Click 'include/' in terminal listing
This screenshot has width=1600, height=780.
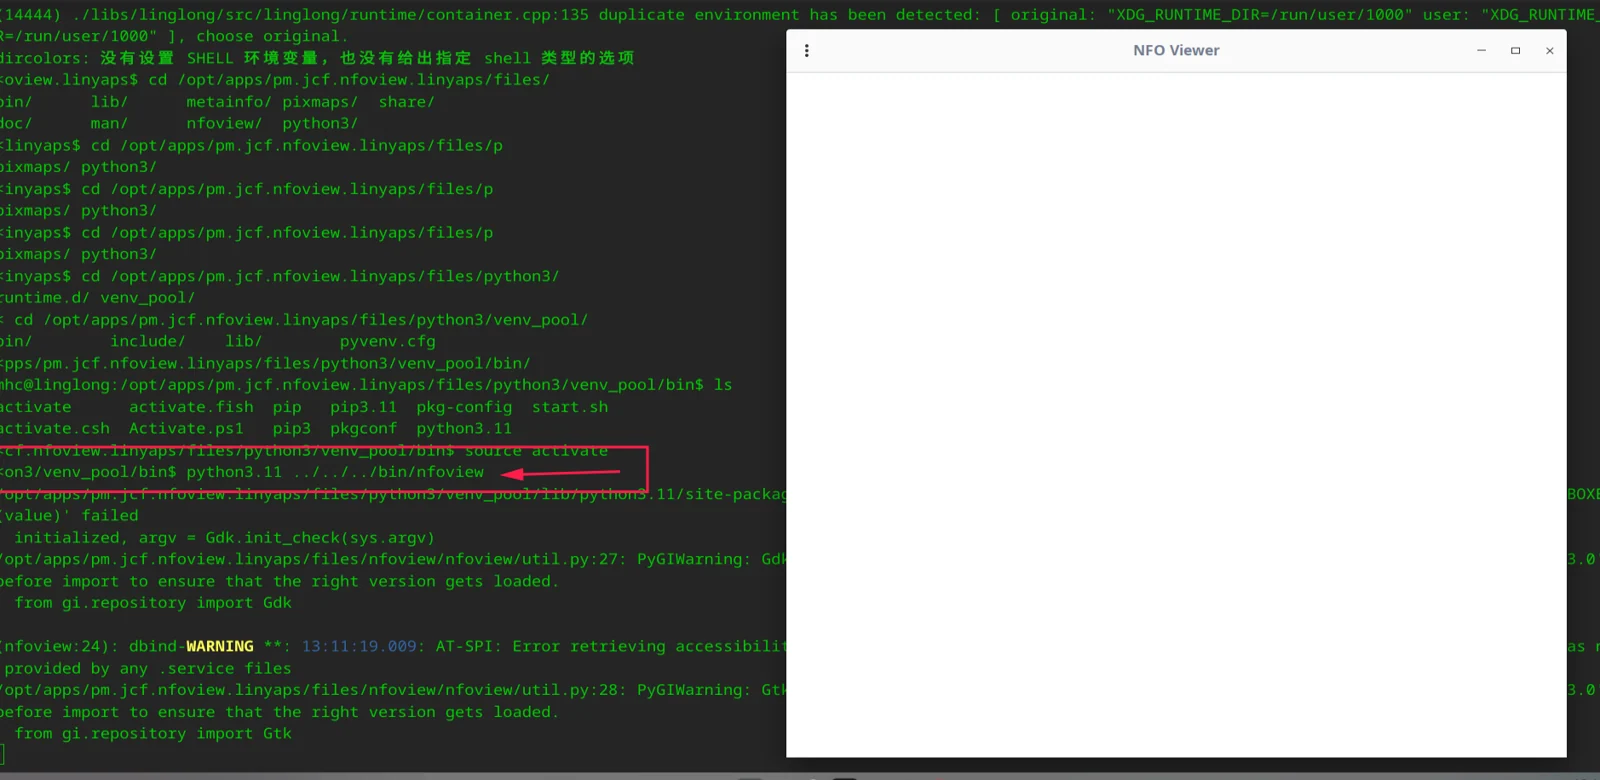(148, 341)
